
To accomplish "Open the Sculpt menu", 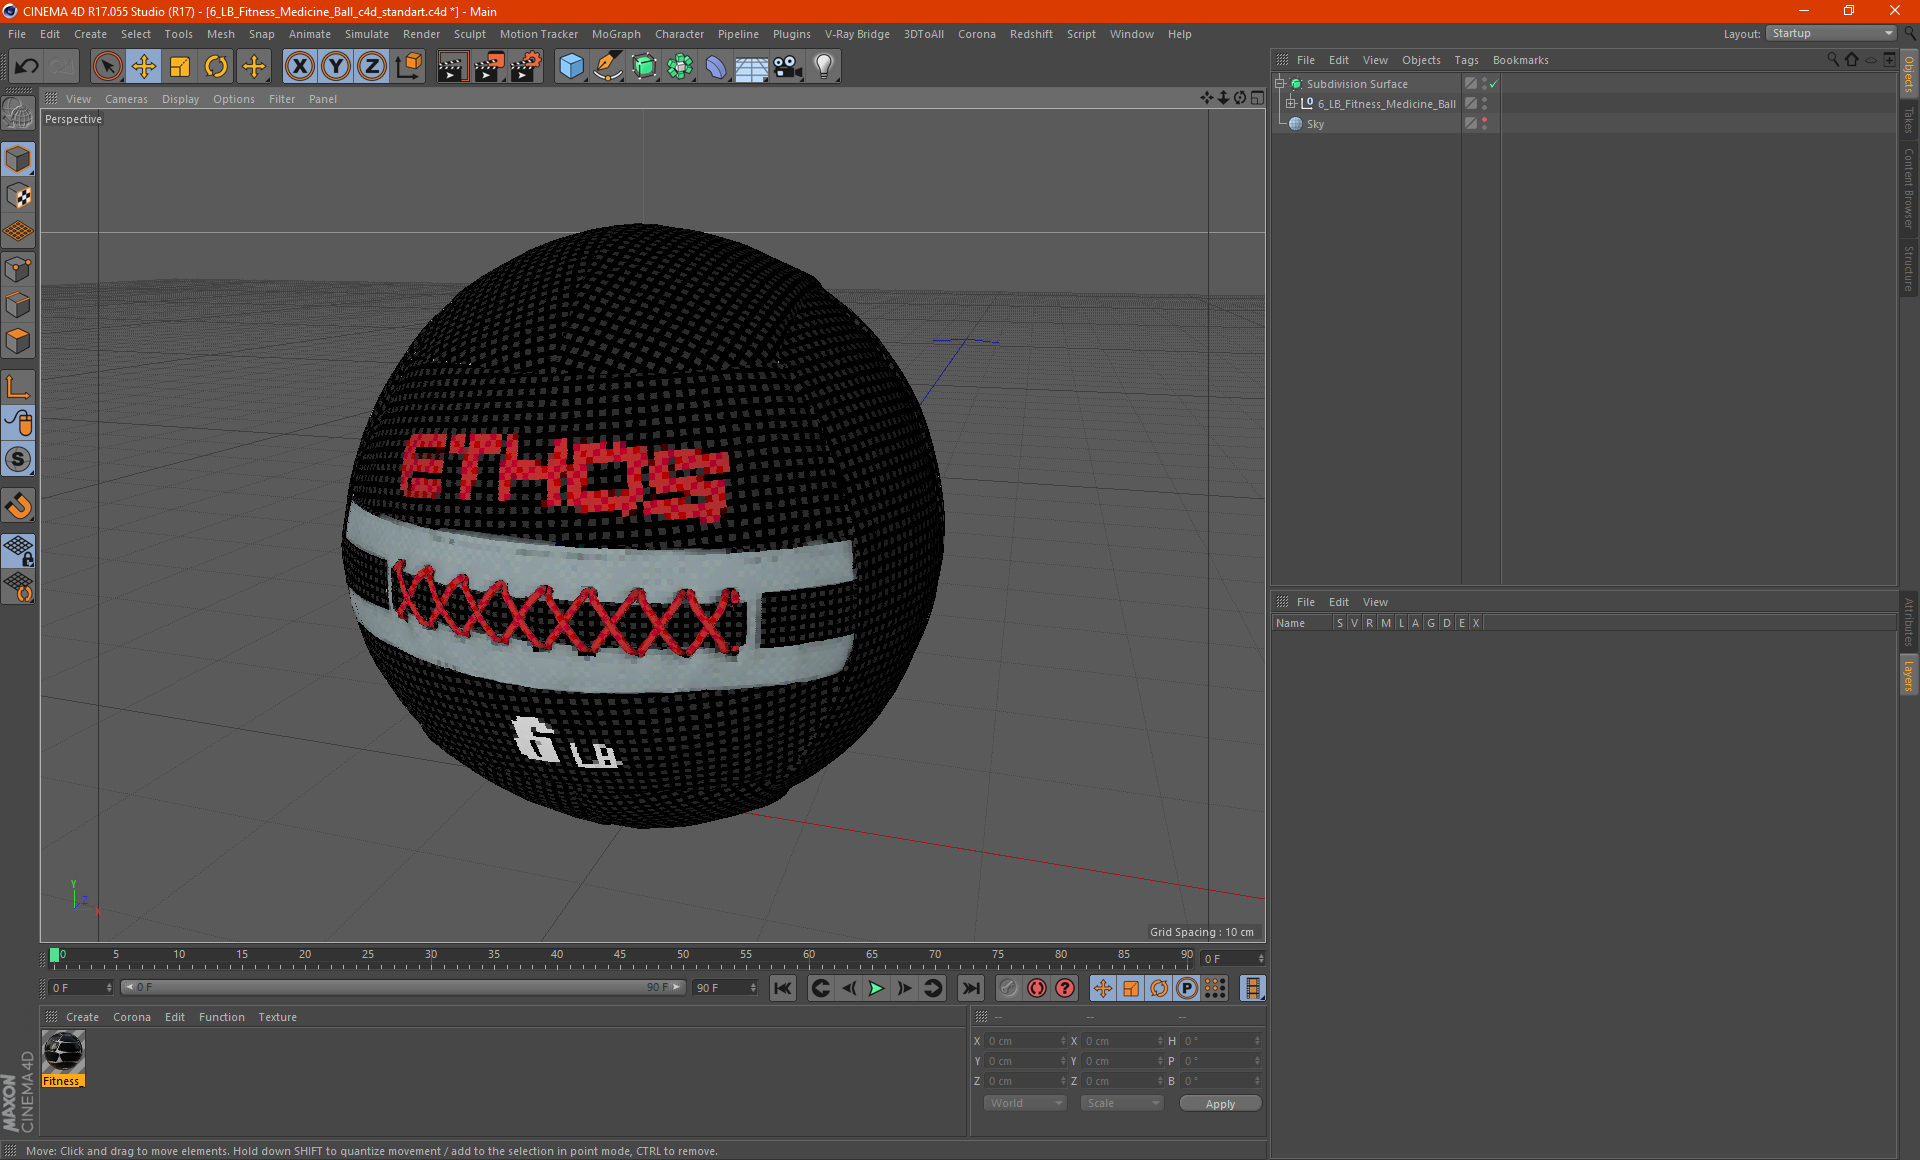I will coord(469,34).
